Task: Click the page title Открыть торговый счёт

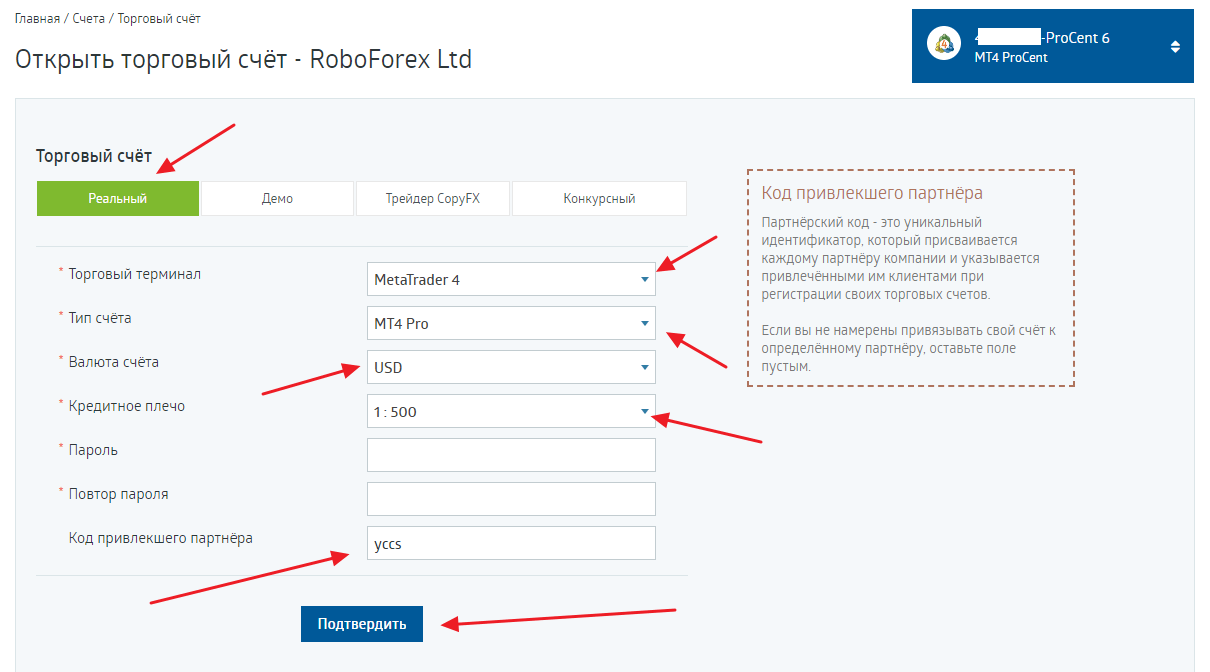Action: (x=243, y=59)
